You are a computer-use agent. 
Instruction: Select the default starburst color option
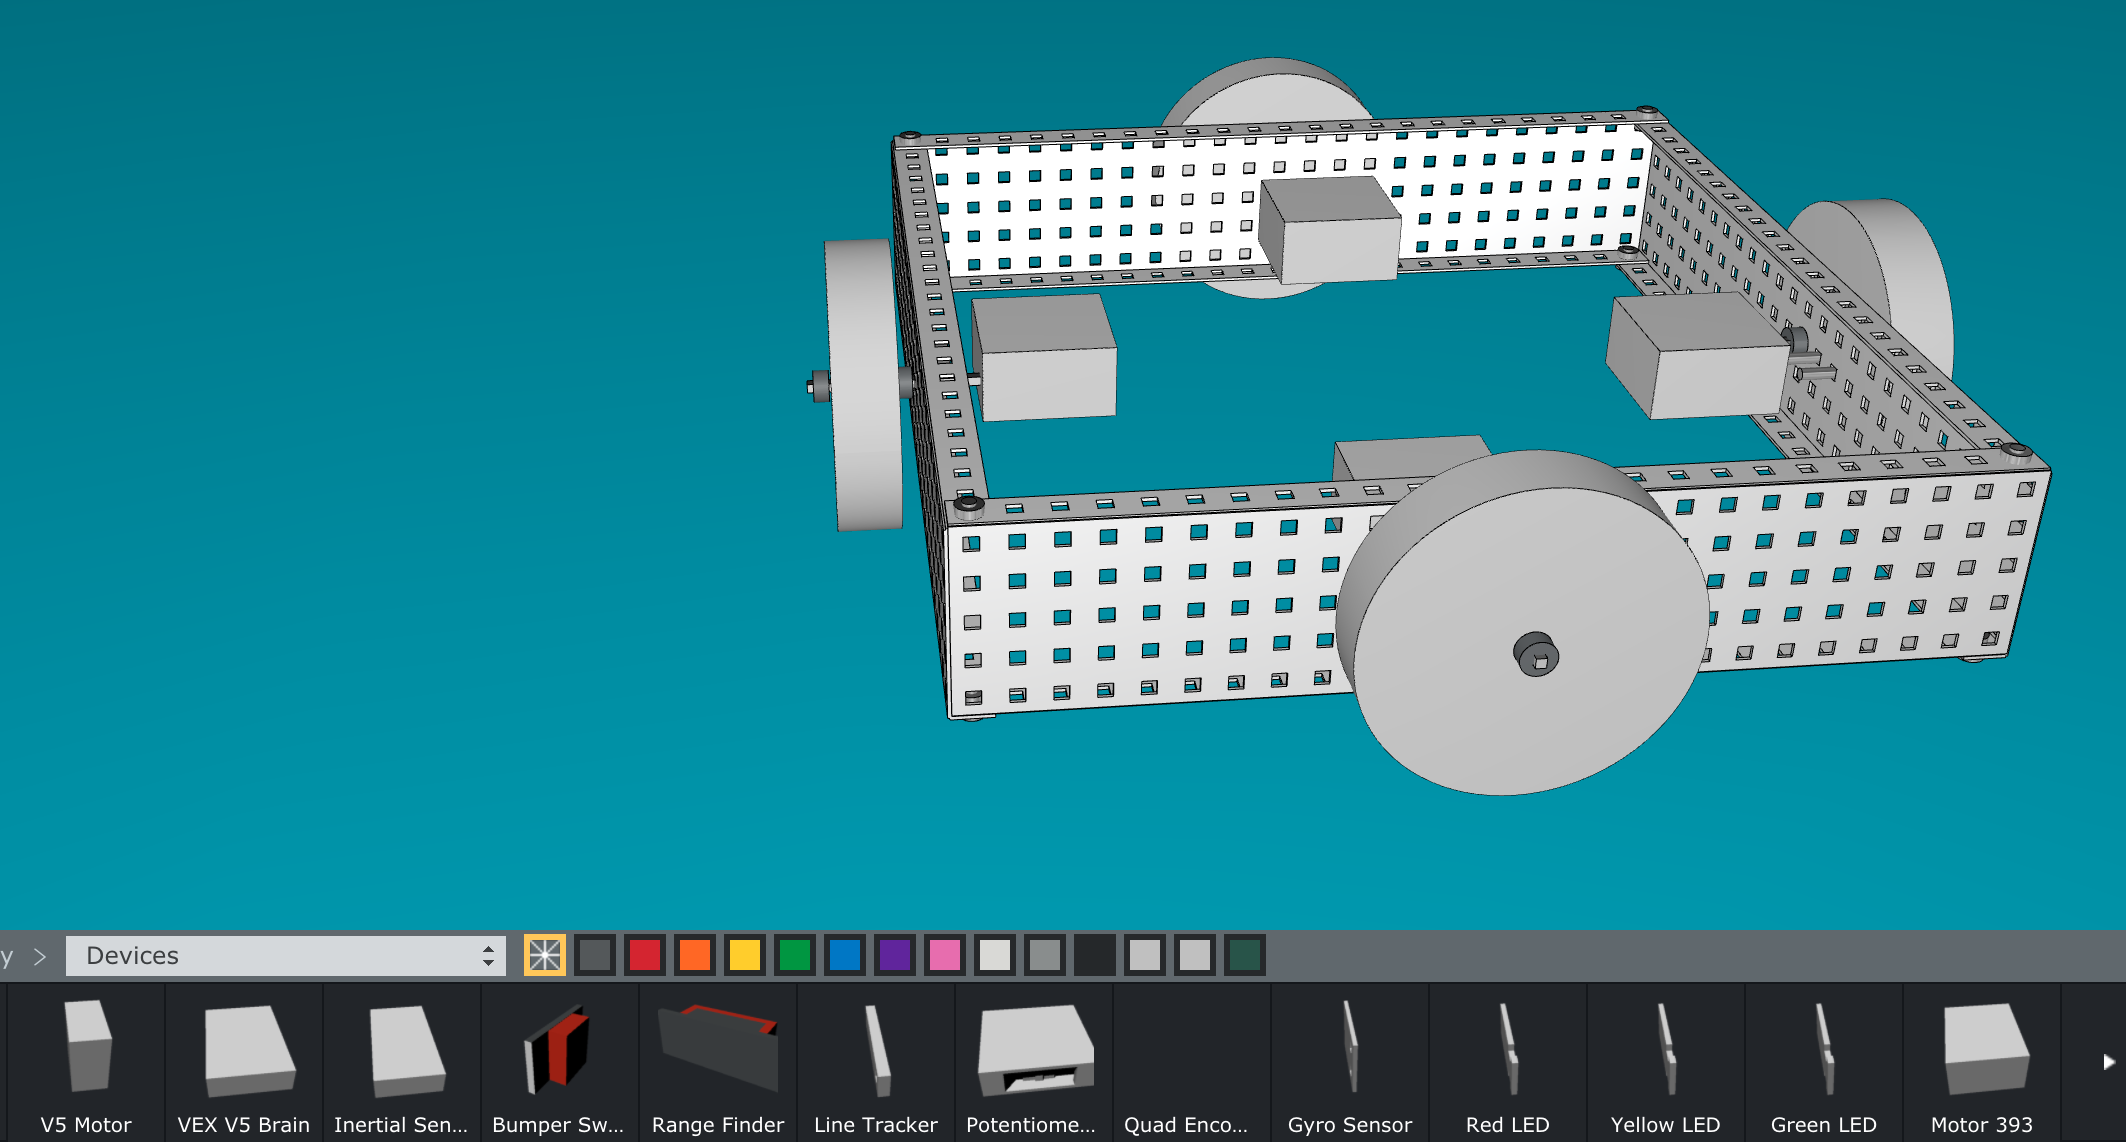[x=545, y=955]
